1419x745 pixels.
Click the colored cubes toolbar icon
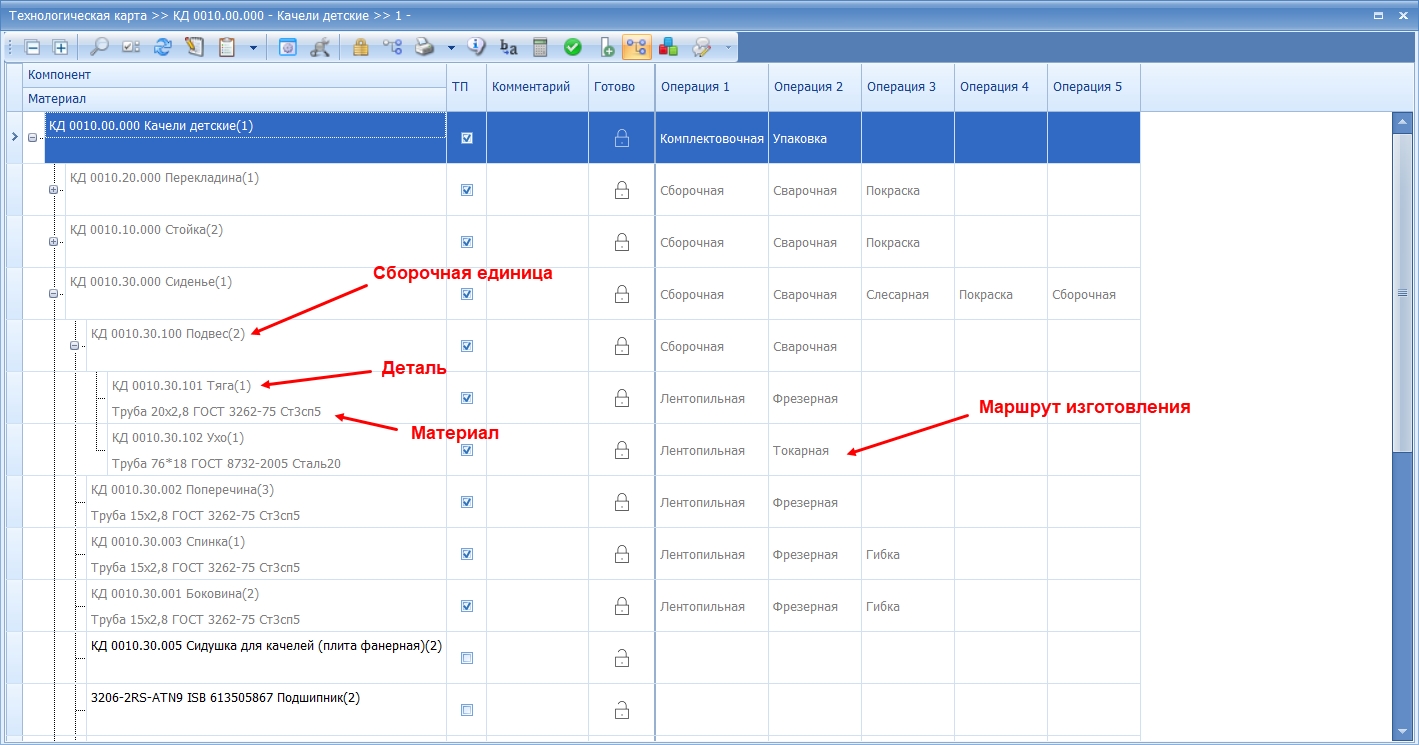(668, 47)
